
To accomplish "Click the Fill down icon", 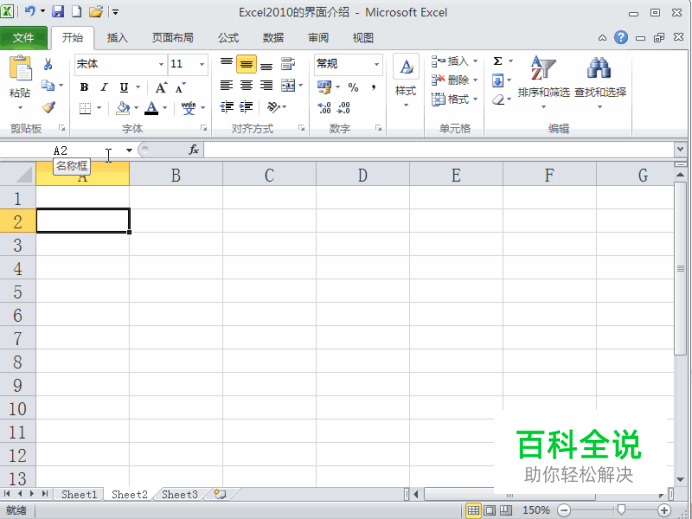I will 498,81.
